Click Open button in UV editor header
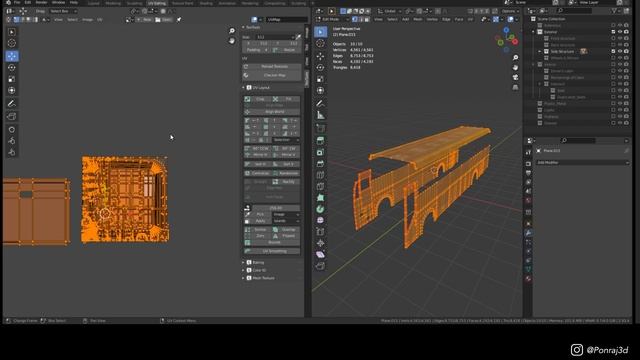The width and height of the screenshot is (640, 360). (x=164, y=20)
